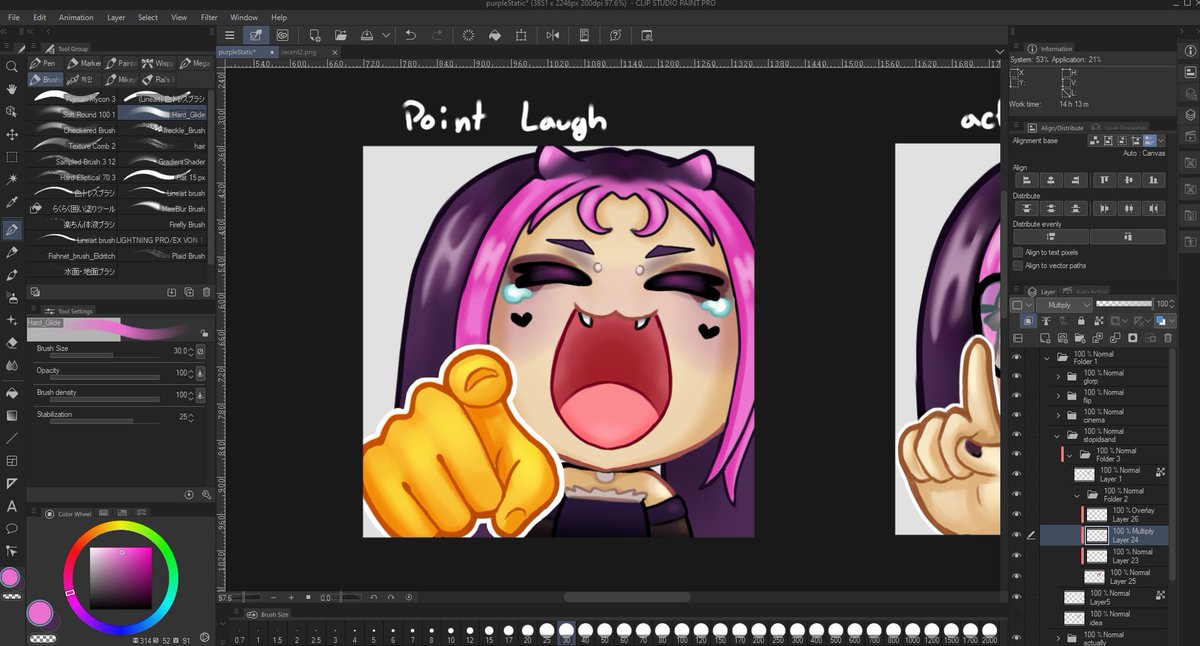Hide the Layer 24 layer
Screen dimensions: 1200x646
tap(1016, 535)
